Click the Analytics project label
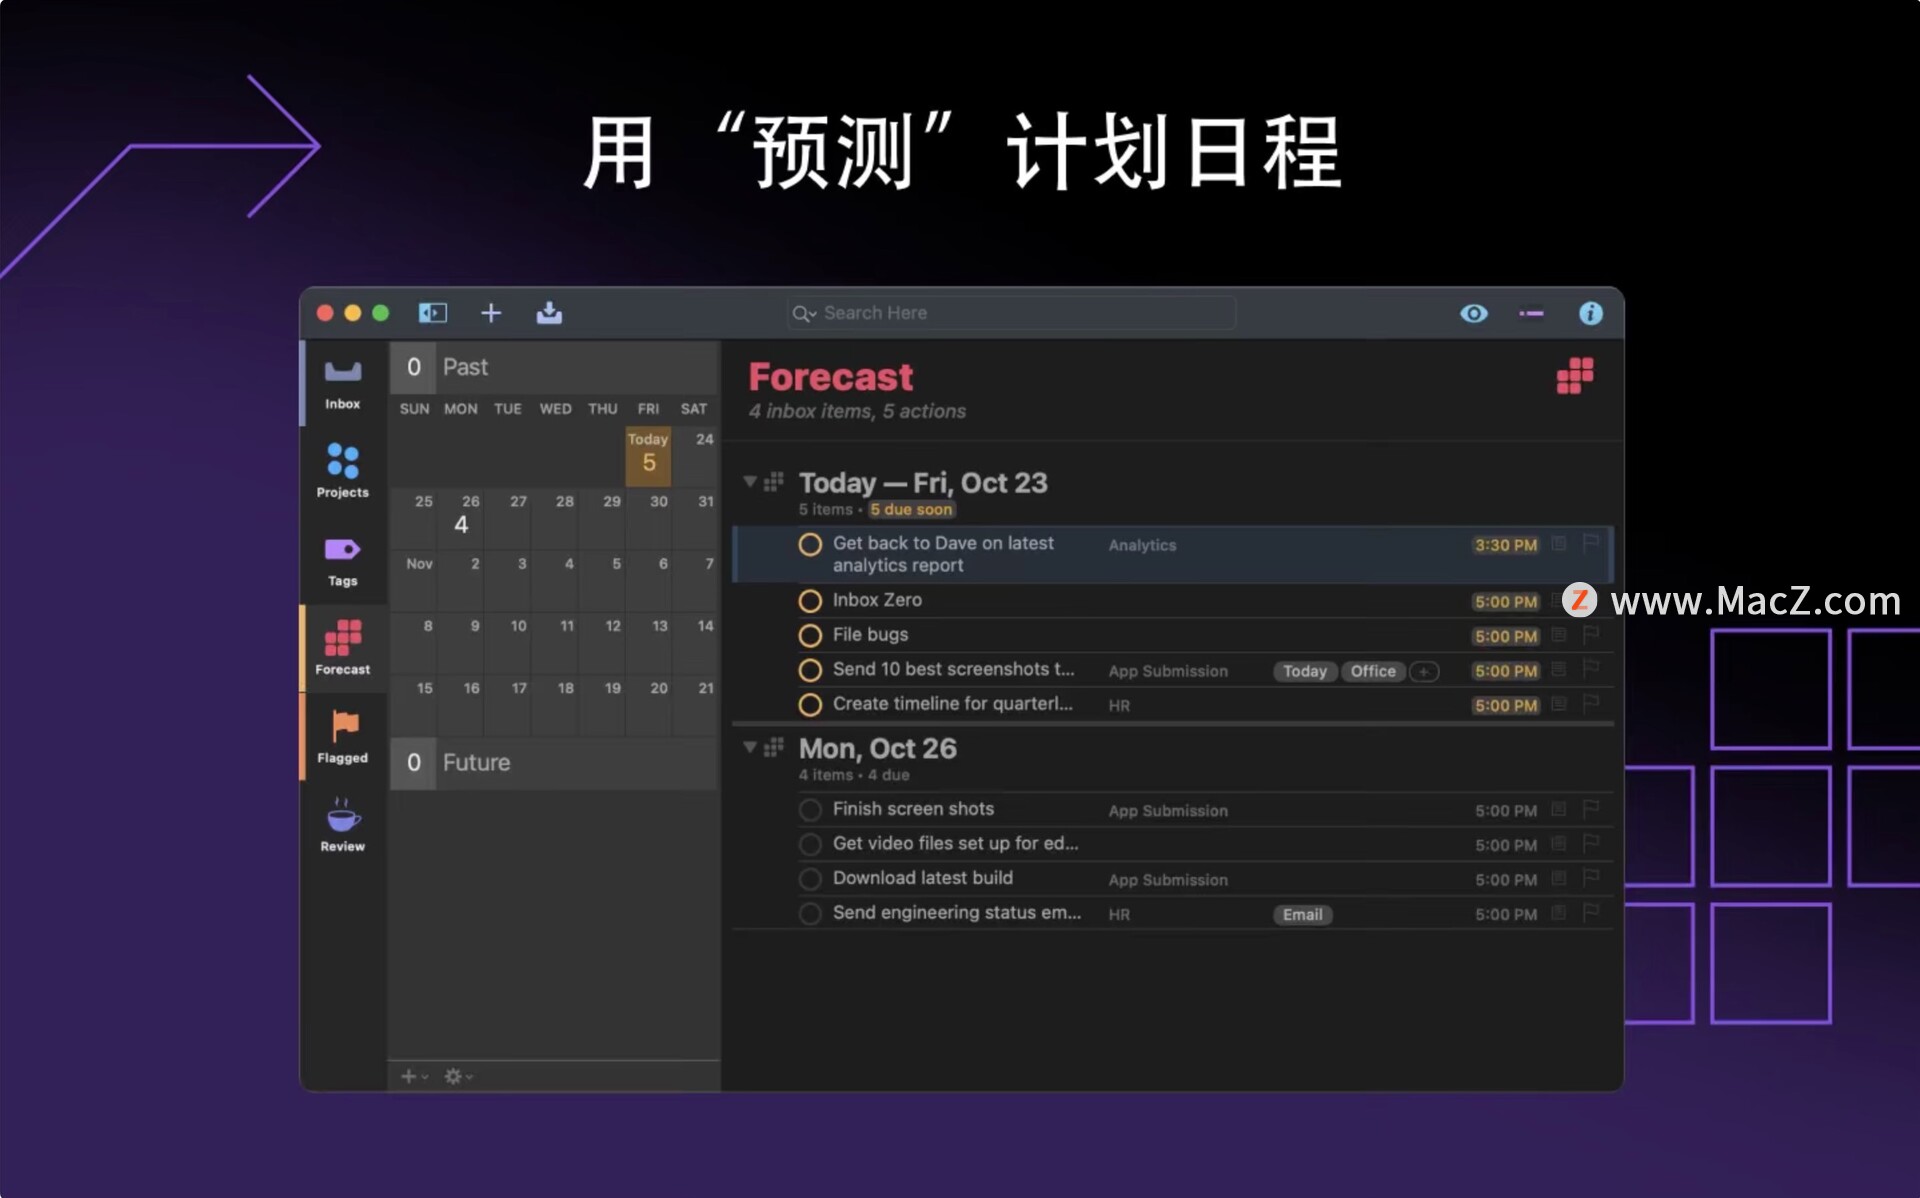 pyautogui.click(x=1142, y=545)
